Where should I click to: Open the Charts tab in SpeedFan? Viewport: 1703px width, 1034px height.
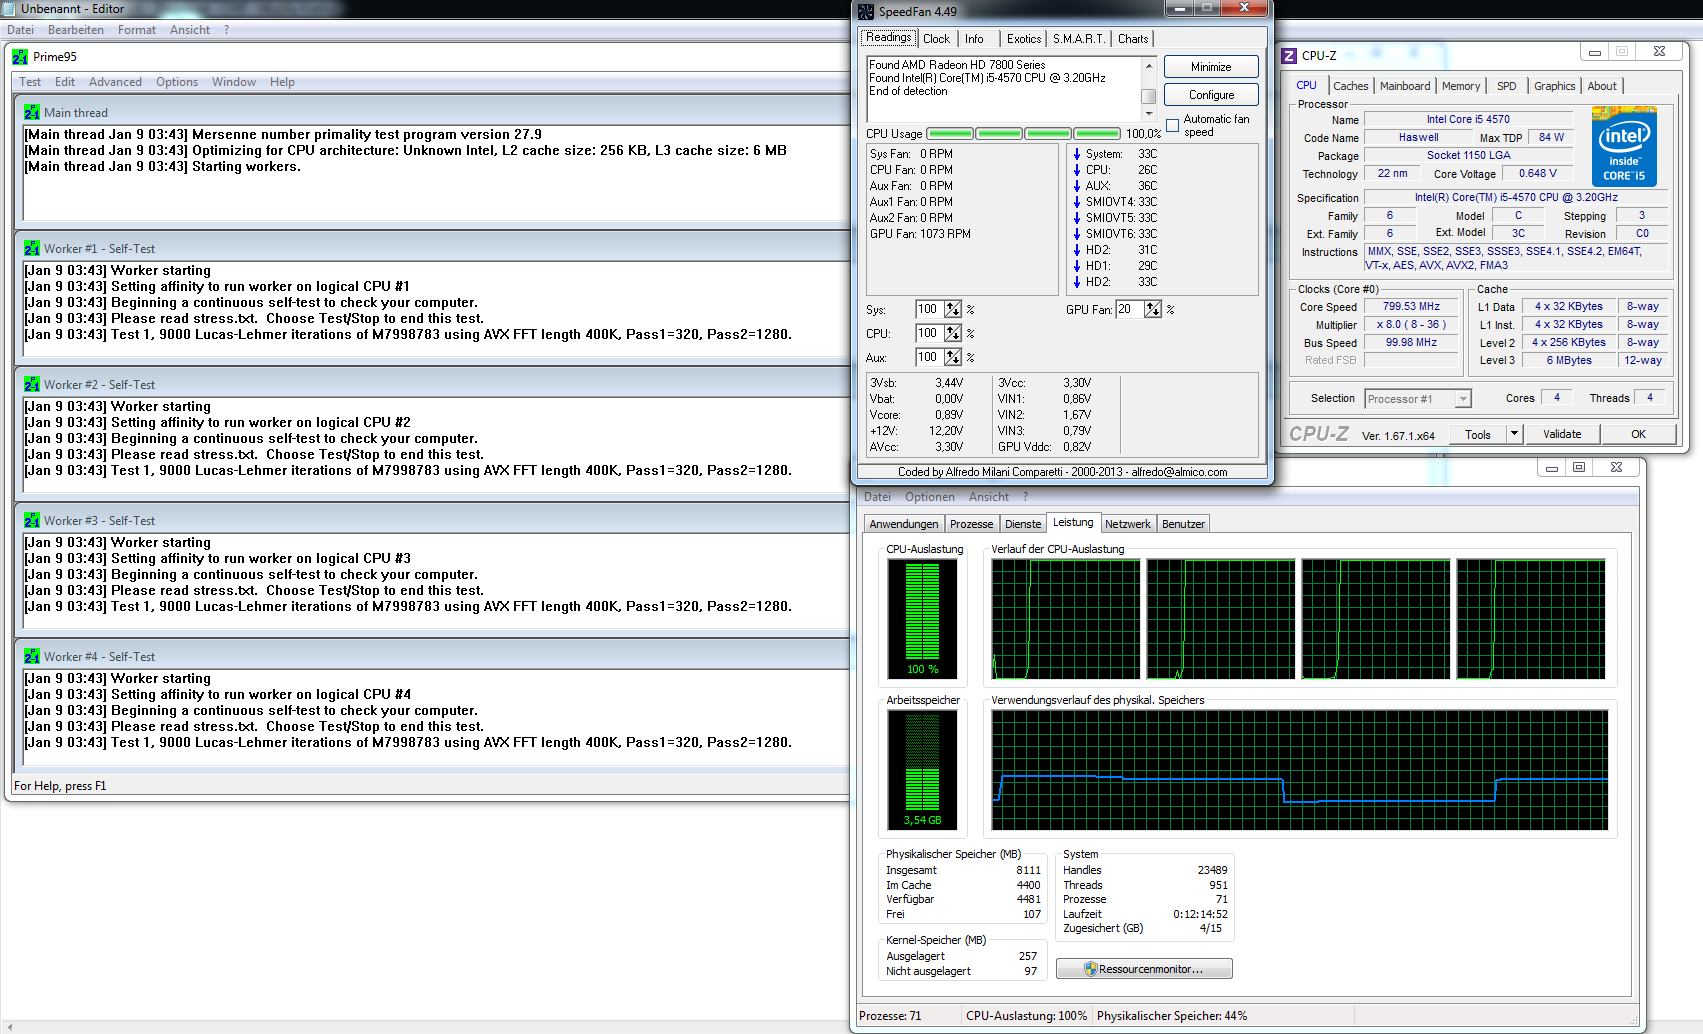pos(1133,39)
